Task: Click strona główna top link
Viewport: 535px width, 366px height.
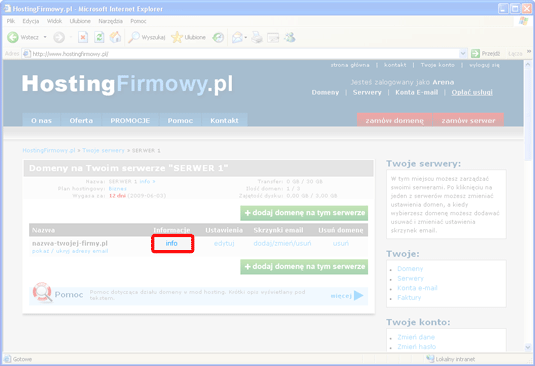Action: 350,65
